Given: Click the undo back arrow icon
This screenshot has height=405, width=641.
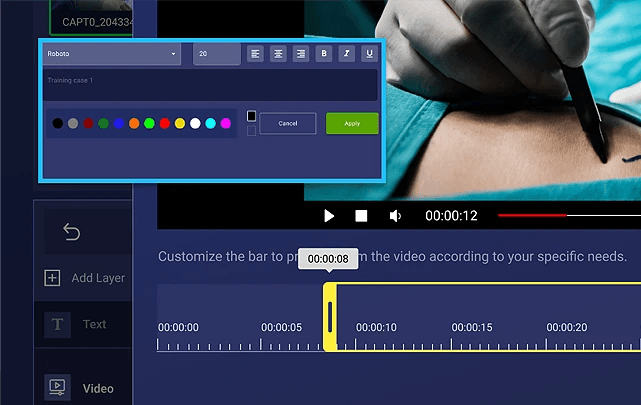Looking at the screenshot, I should pos(72,232).
